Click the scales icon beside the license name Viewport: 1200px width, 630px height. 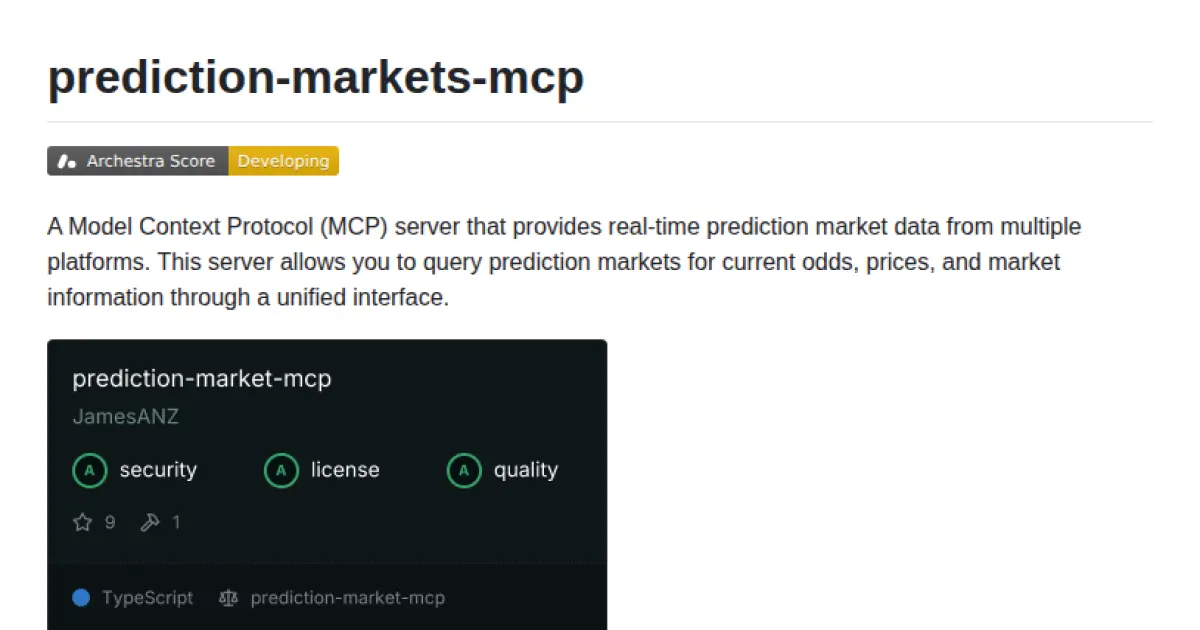[x=228, y=597]
